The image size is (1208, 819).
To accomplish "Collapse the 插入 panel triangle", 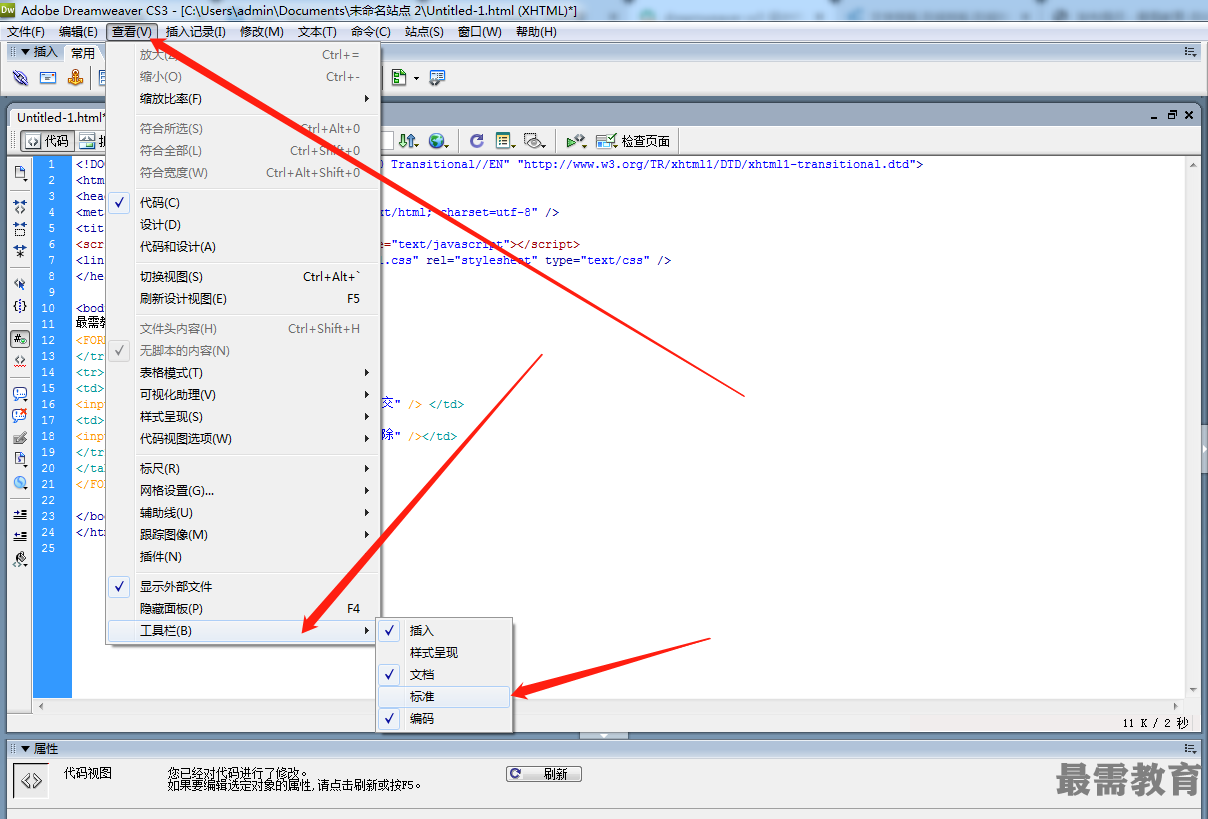I will pyautogui.click(x=25, y=52).
